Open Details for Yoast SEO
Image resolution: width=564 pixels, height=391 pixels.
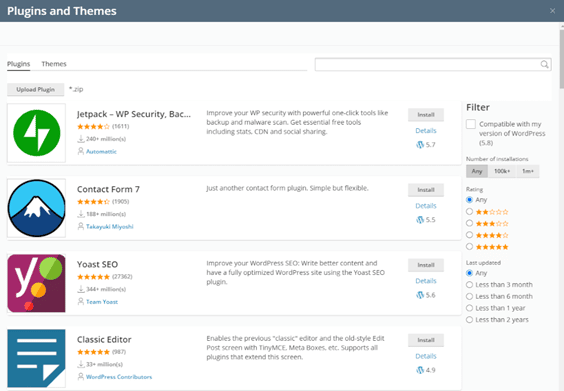point(426,281)
